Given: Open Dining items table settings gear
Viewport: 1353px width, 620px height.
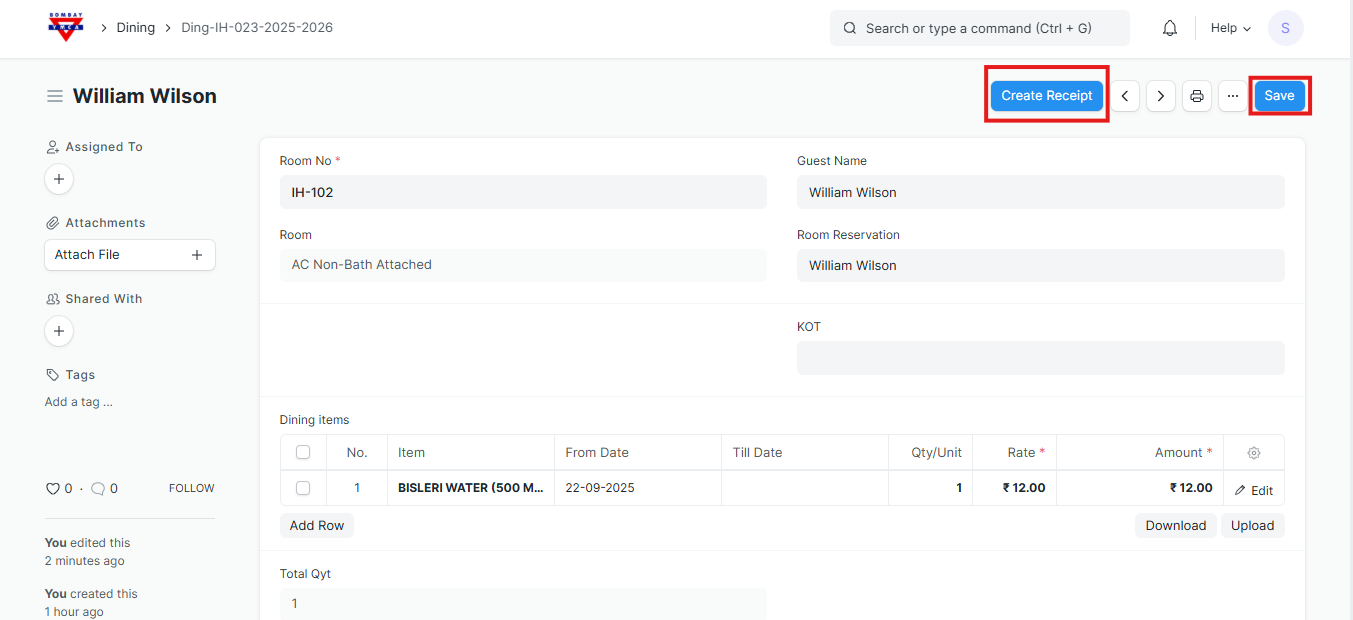Looking at the screenshot, I should 1253,453.
